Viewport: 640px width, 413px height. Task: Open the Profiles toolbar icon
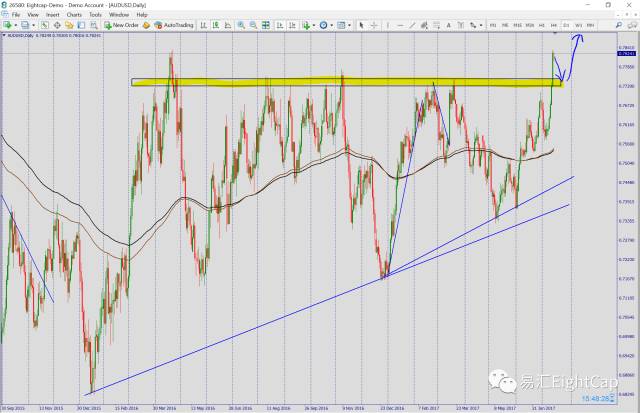tap(25, 25)
